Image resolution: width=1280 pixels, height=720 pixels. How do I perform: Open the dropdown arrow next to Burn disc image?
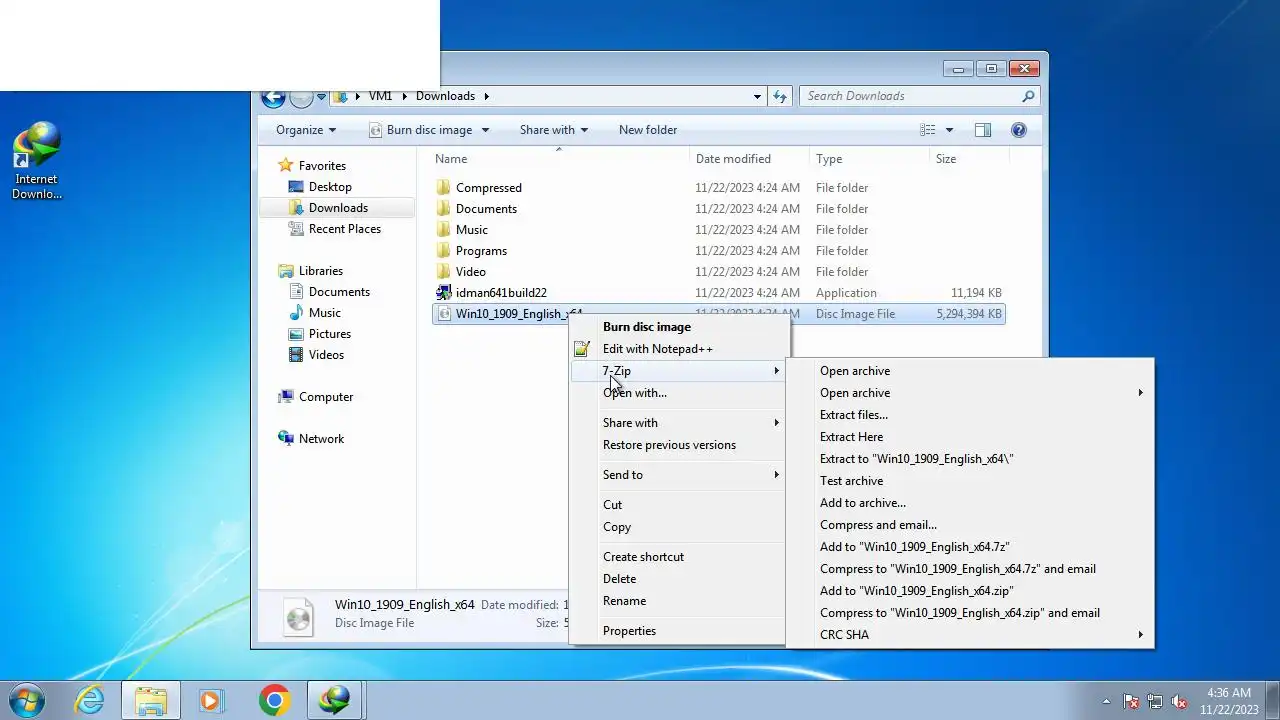coord(485,130)
